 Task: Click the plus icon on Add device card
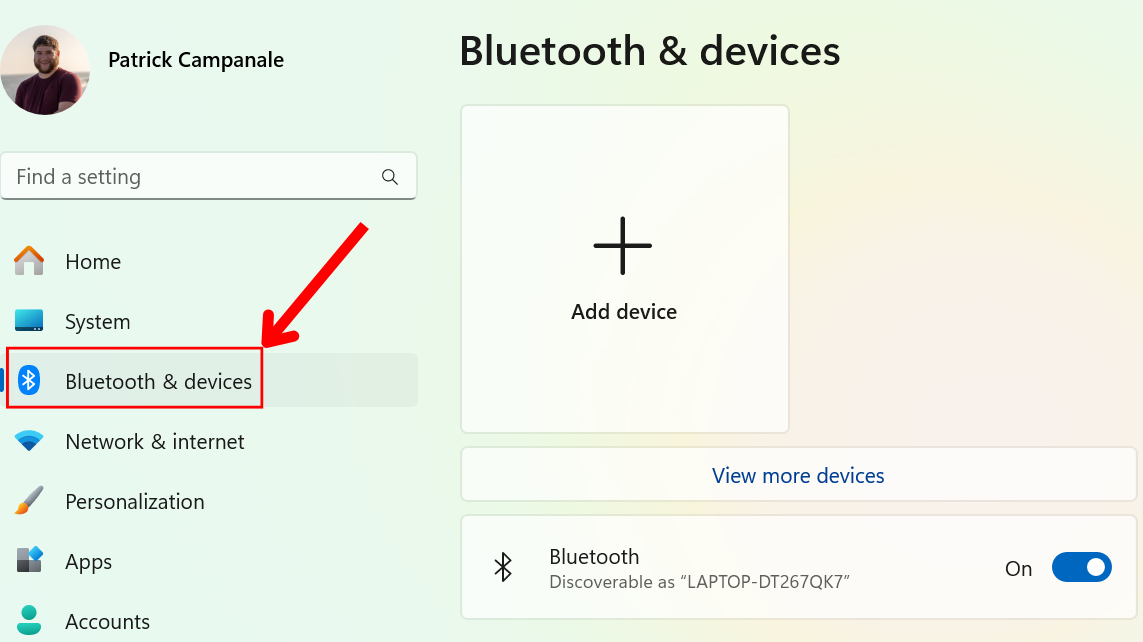click(x=623, y=245)
